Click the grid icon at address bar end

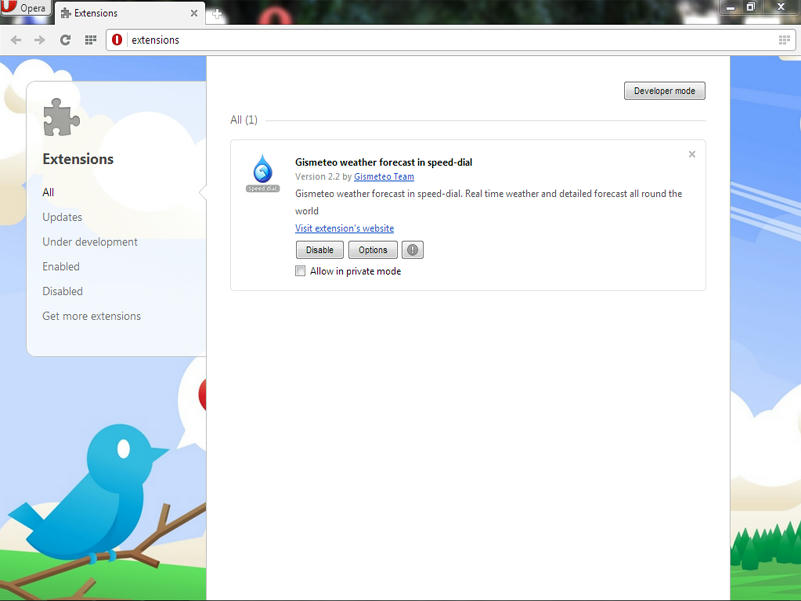tap(784, 40)
